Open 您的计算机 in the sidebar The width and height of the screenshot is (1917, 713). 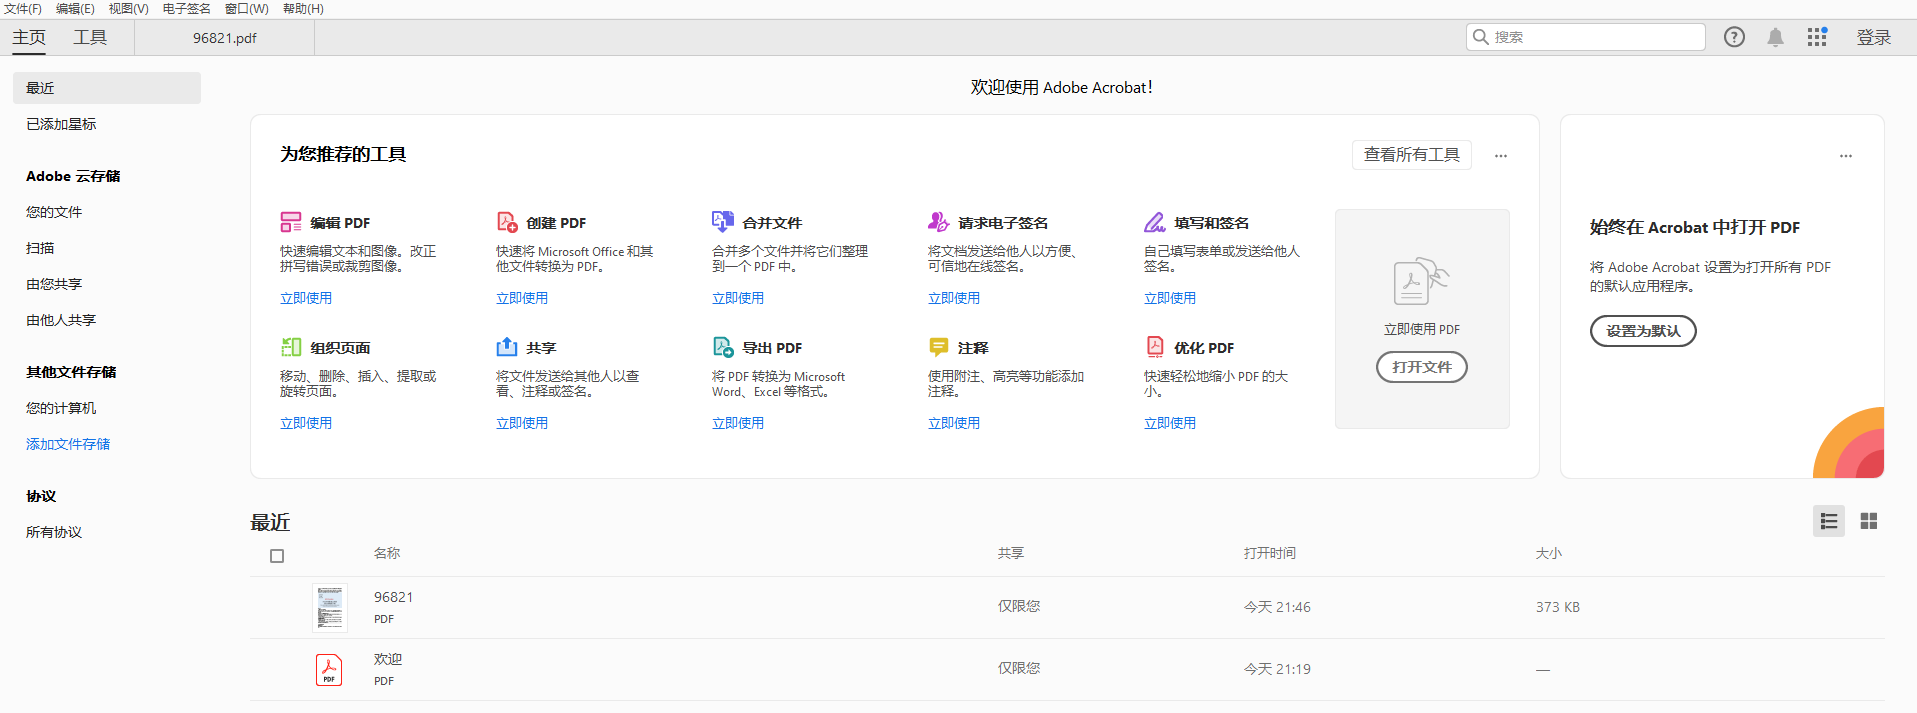click(x=61, y=408)
